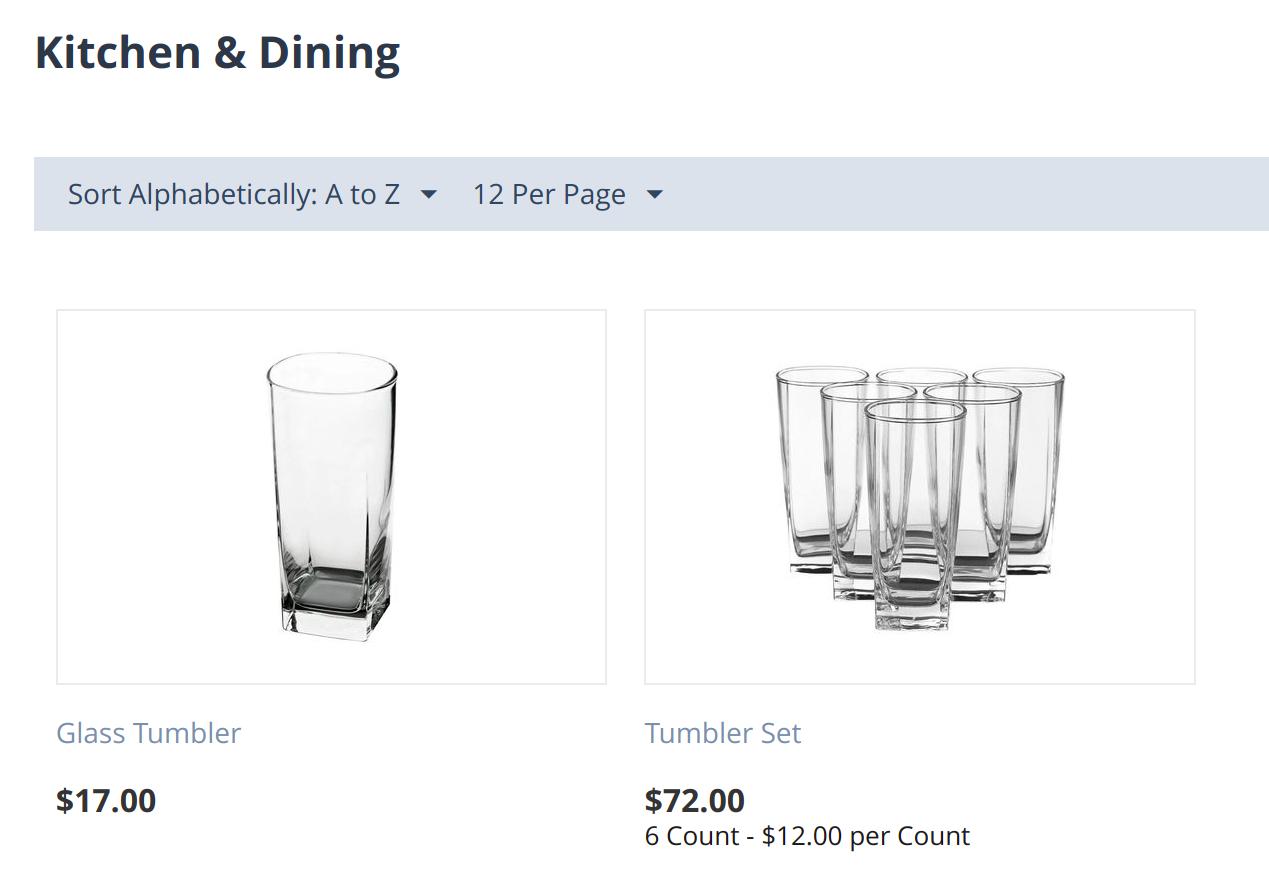Screen dimensions: 1269x887
Task: Select the word Dining in the heading
Action: tap(330, 52)
